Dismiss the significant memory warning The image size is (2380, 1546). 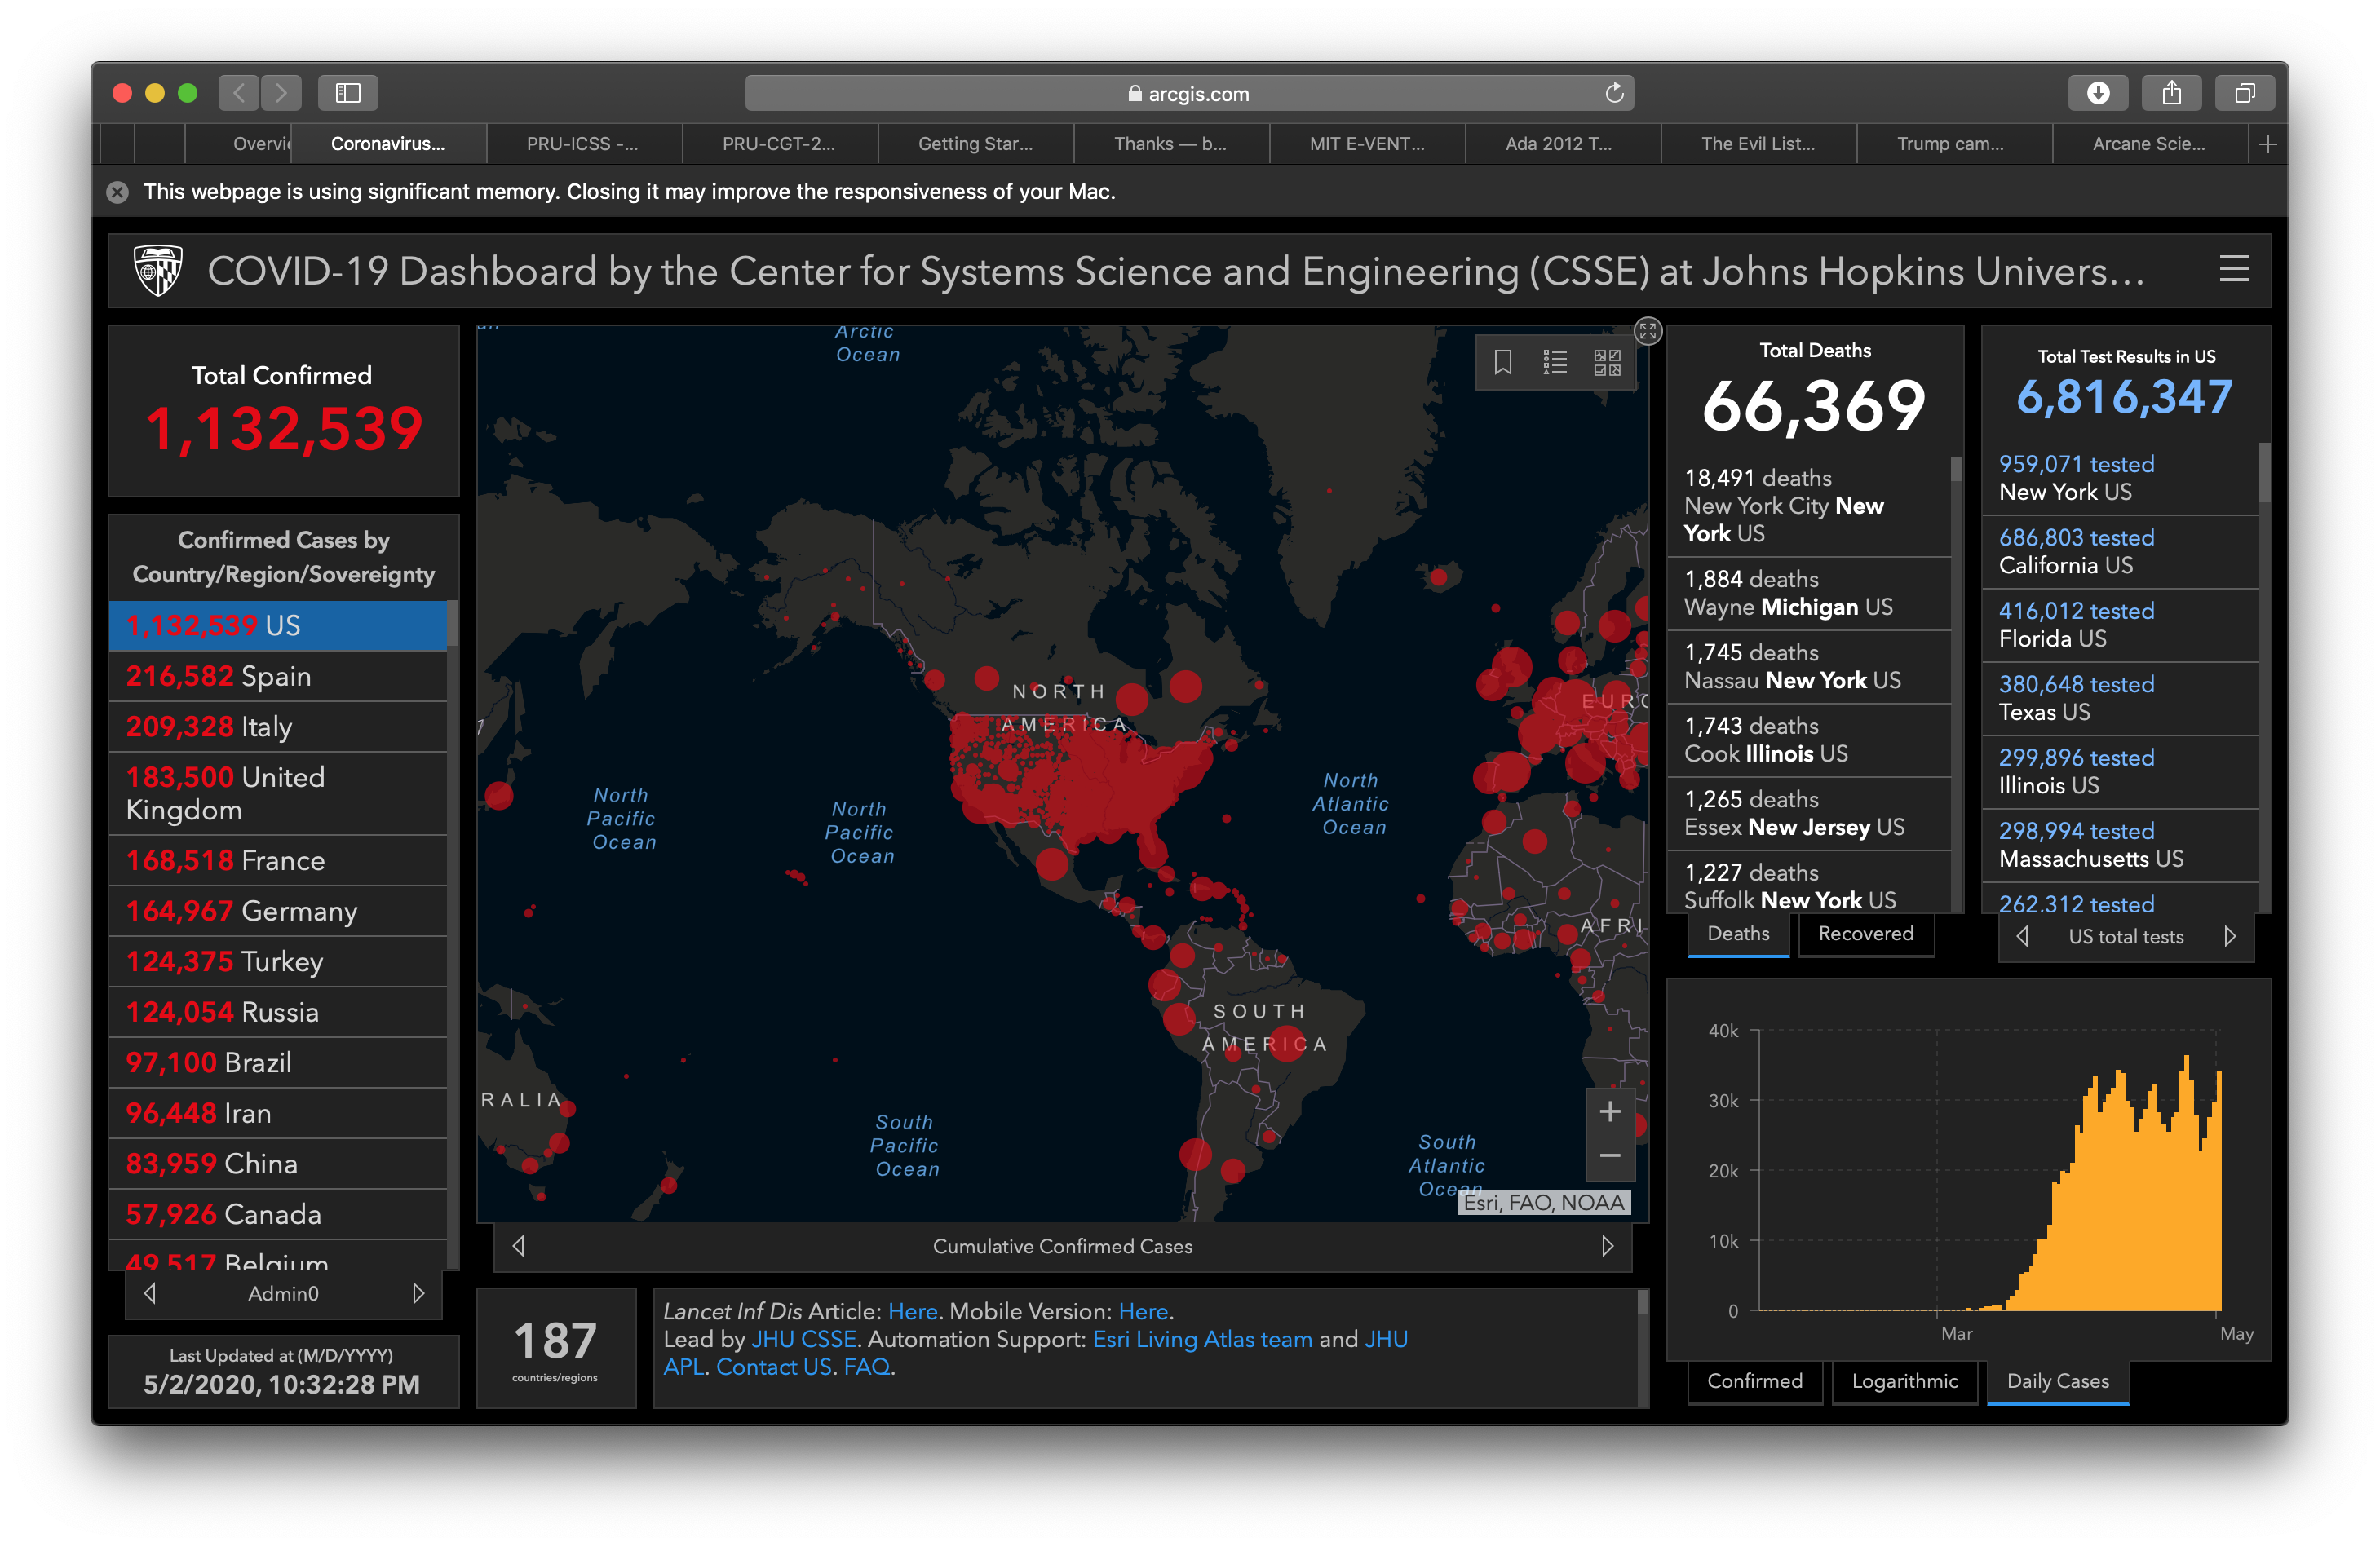[x=117, y=192]
